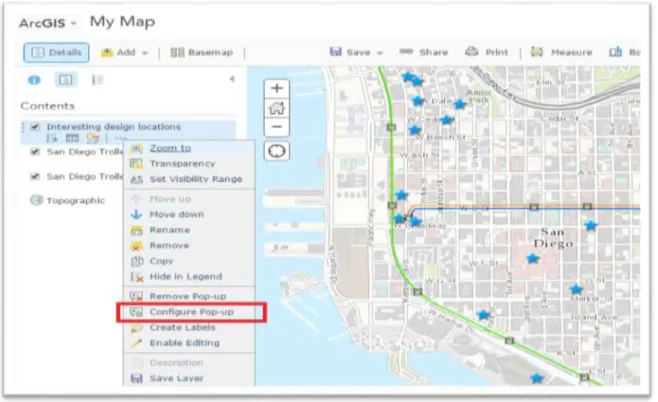Select the Topographic basemap layer

pos(76,201)
